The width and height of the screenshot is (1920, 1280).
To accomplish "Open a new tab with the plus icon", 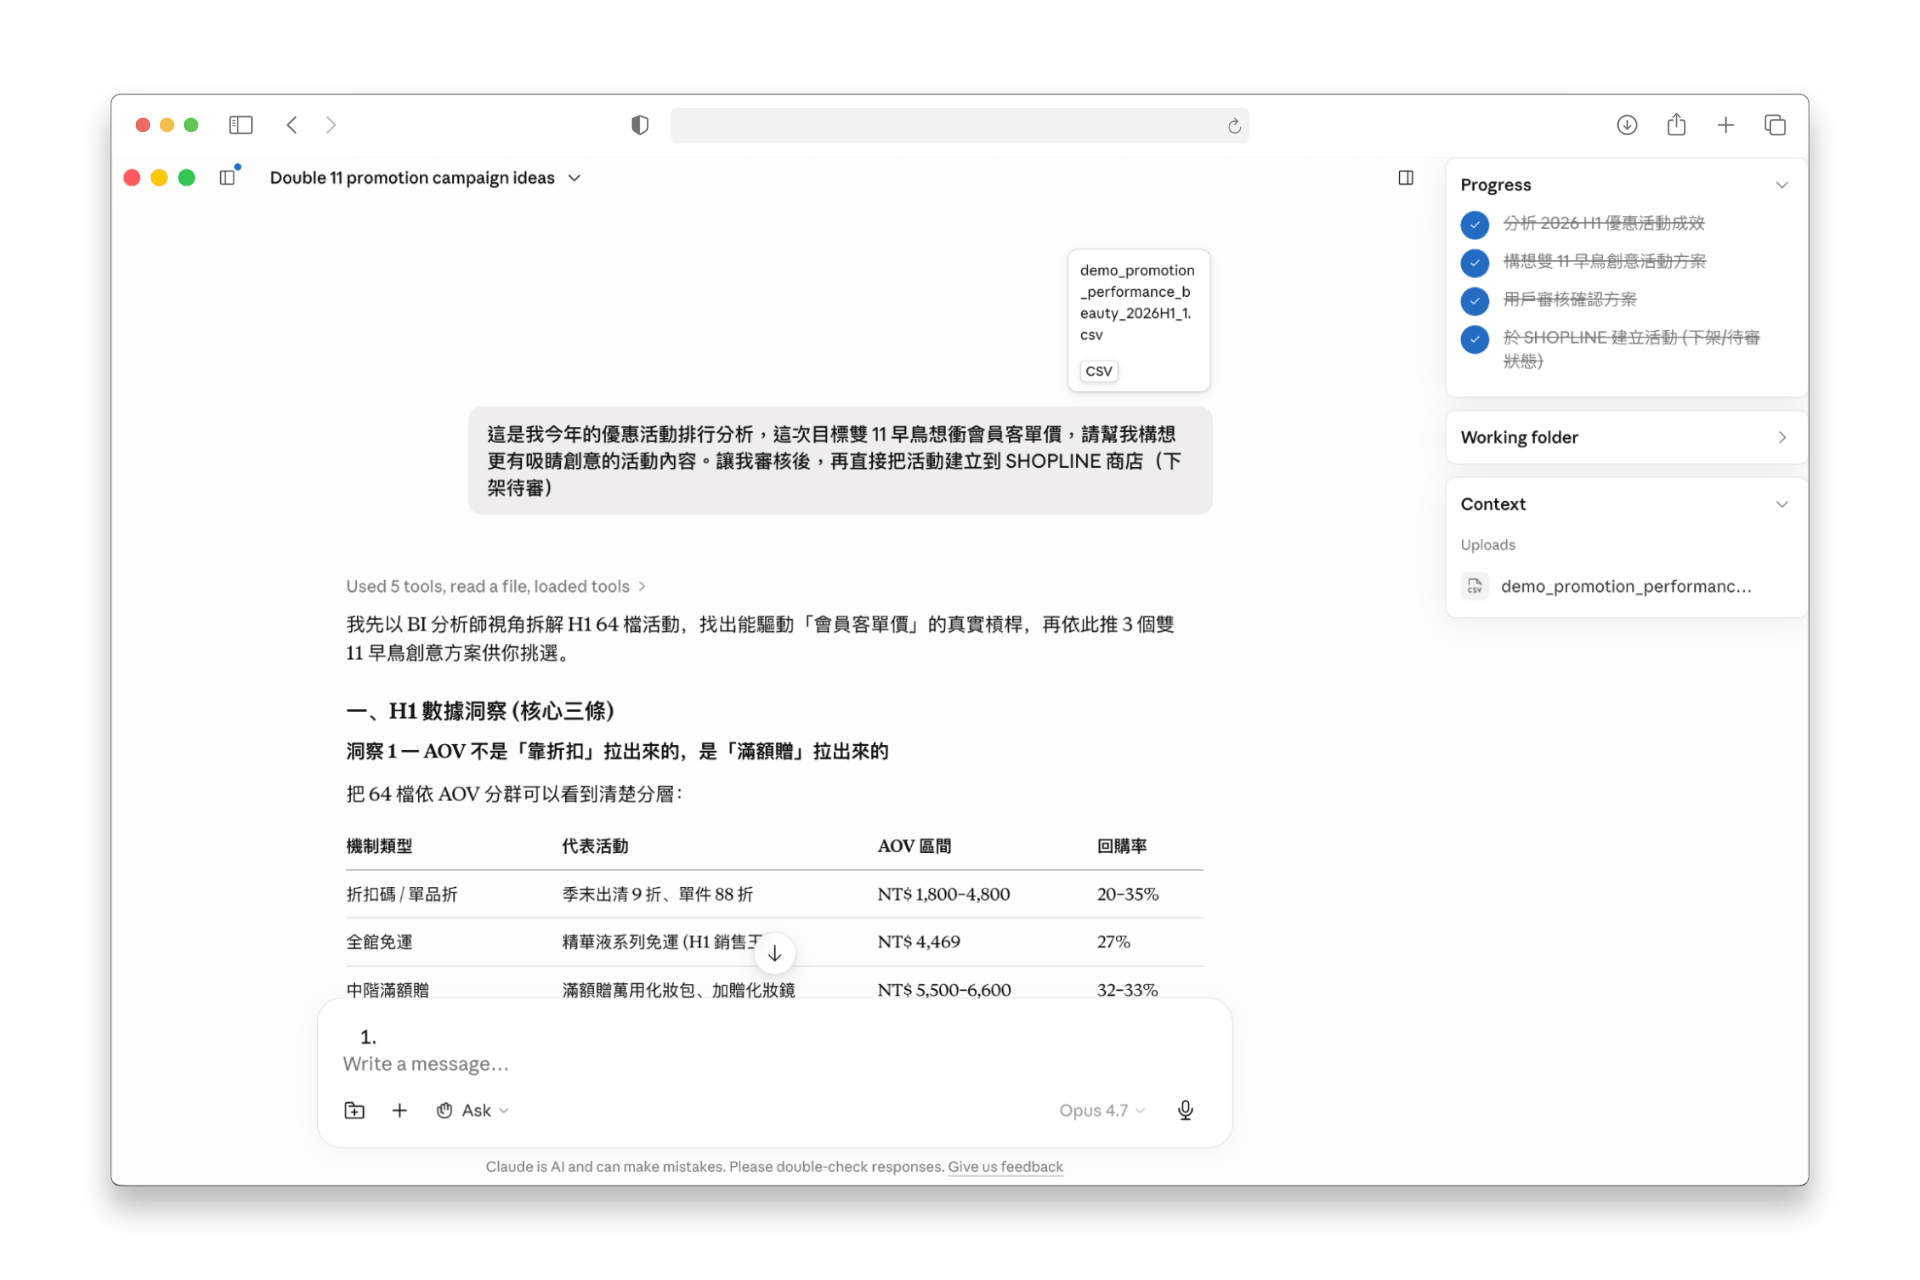I will (x=1726, y=125).
